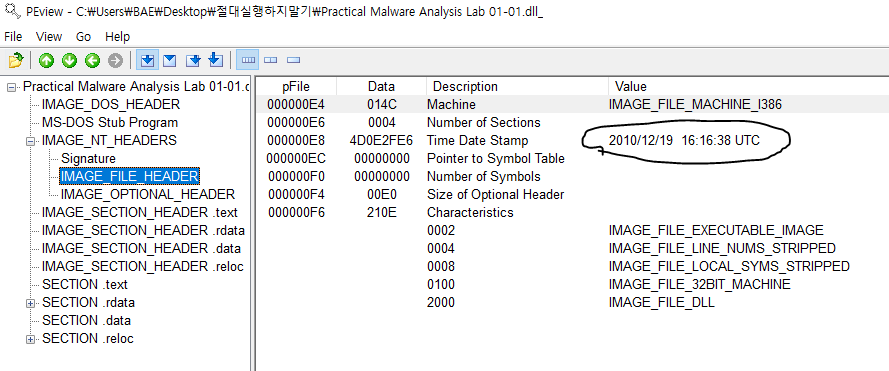This screenshot has height=371, width=889.
Task: Click the Machine row description
Action: [451, 105]
